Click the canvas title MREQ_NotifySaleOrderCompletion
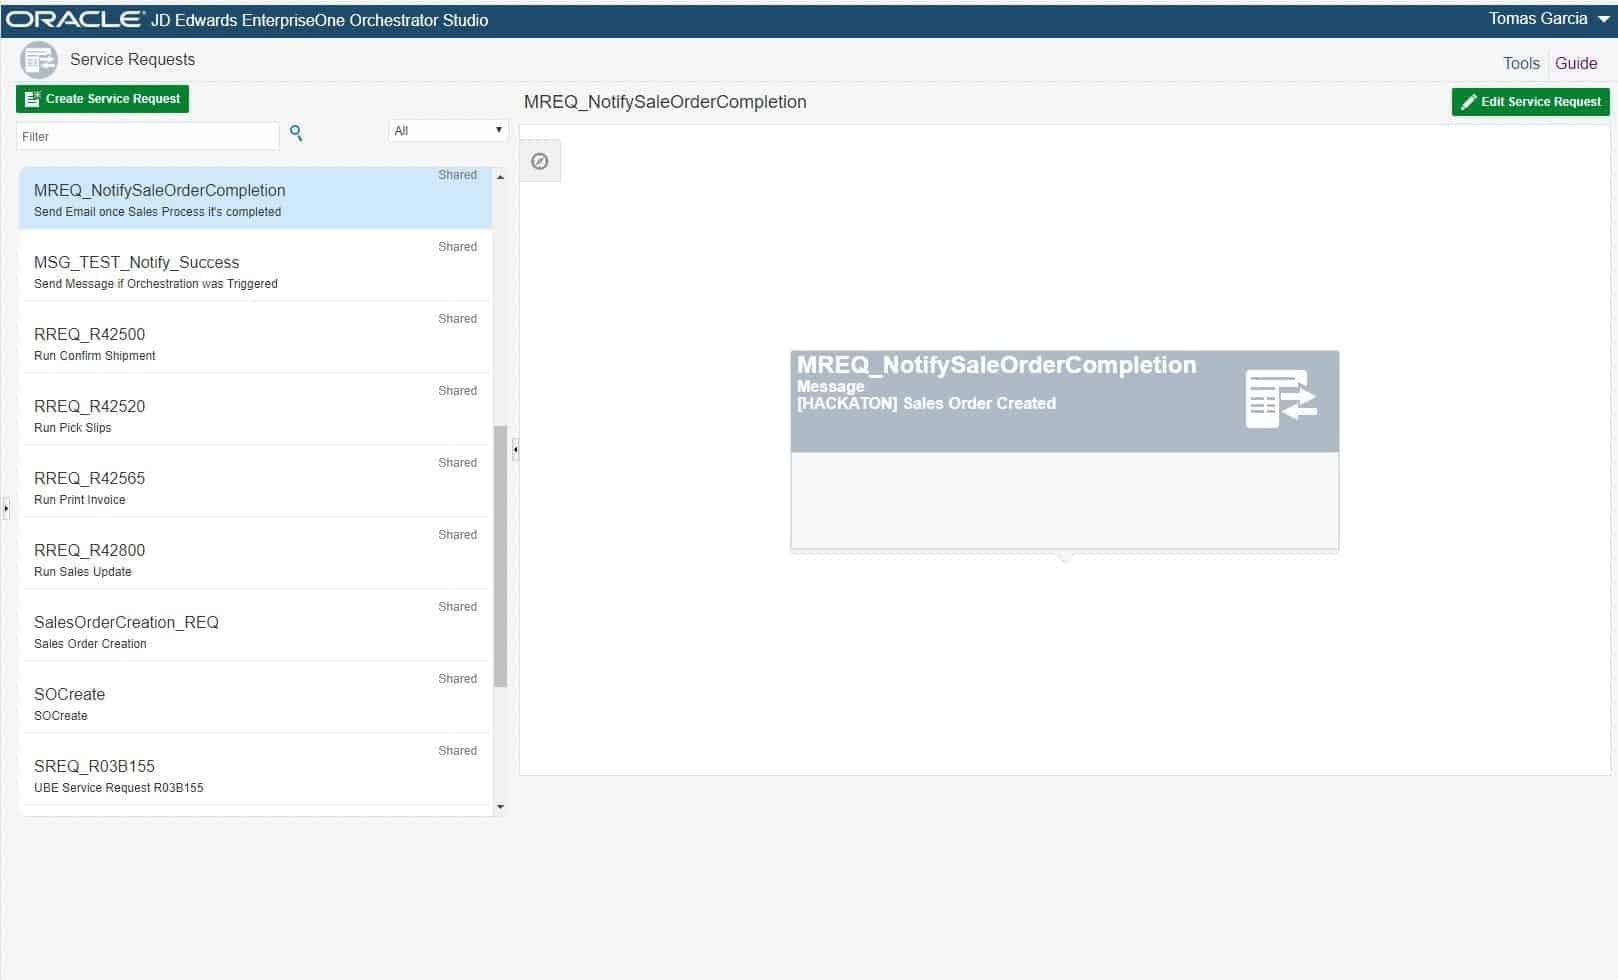Screen dimensions: 1618x980 coord(665,102)
